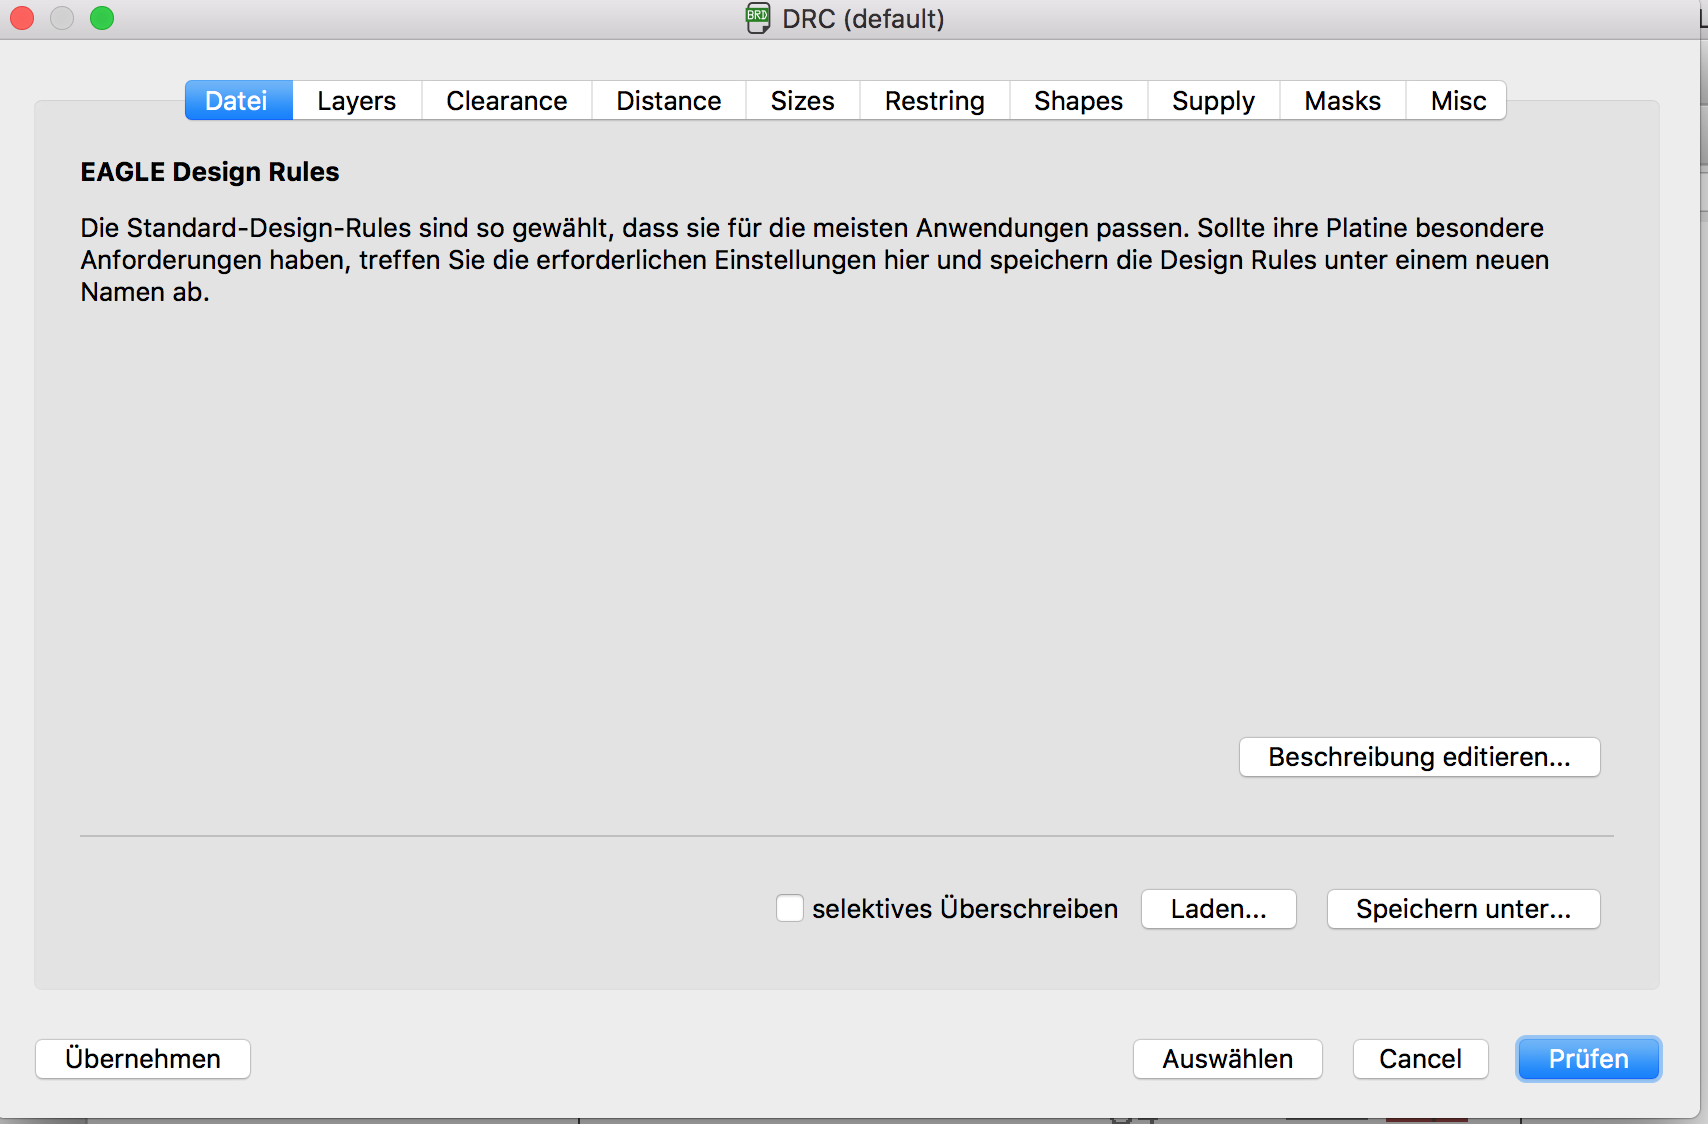This screenshot has height=1124, width=1708.
Task: Select the Misc tab
Action: click(x=1457, y=101)
